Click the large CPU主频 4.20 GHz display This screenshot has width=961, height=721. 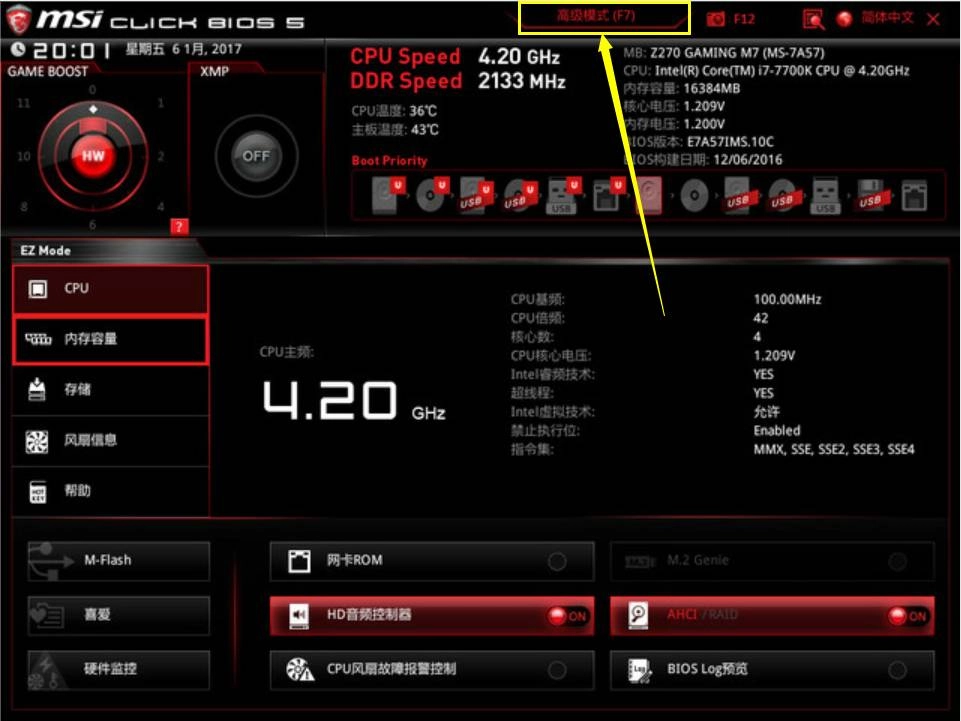[x=354, y=400]
